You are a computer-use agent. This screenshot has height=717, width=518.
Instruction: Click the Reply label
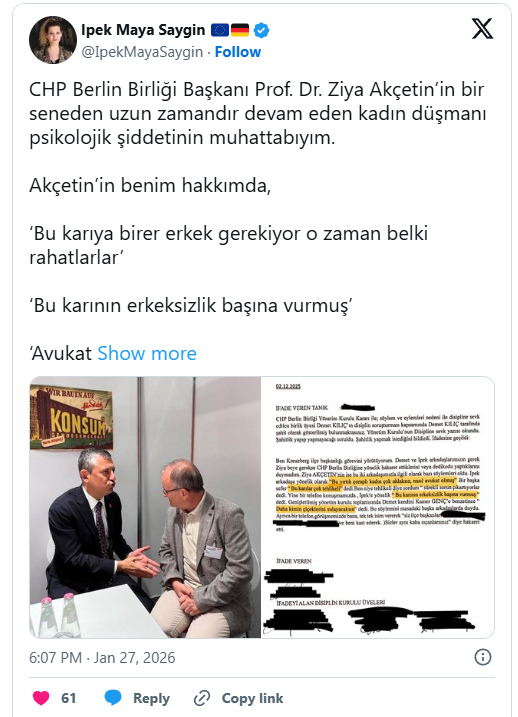tap(151, 698)
